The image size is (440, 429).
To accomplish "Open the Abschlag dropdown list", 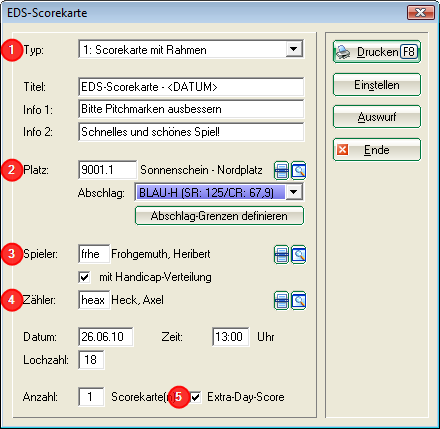I will point(294,192).
